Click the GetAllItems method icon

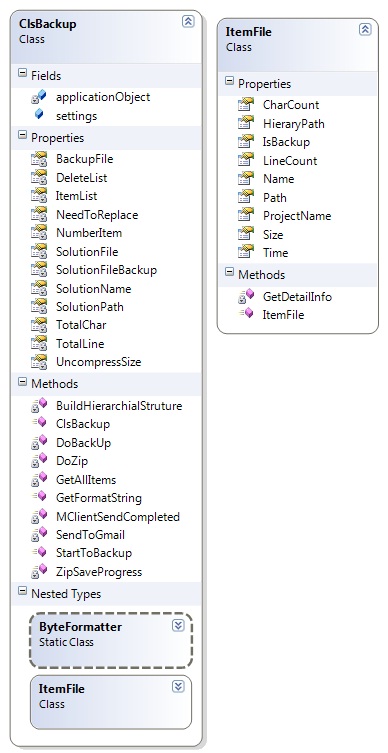(x=39, y=479)
